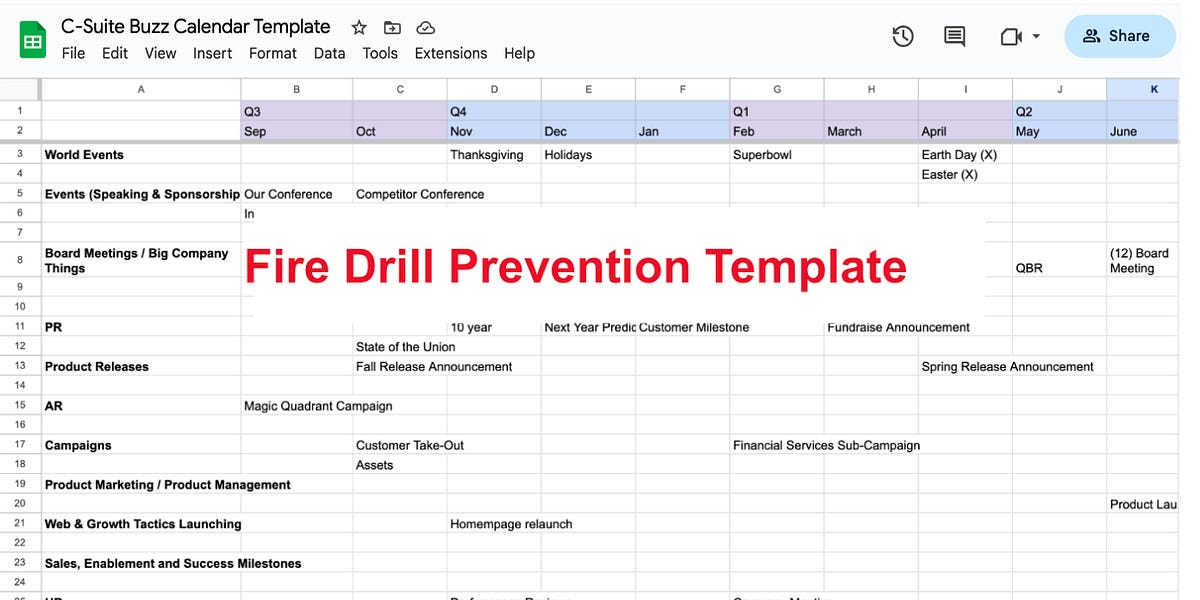Open the comment history icon
This screenshot has height=600, width=1200.
point(953,35)
